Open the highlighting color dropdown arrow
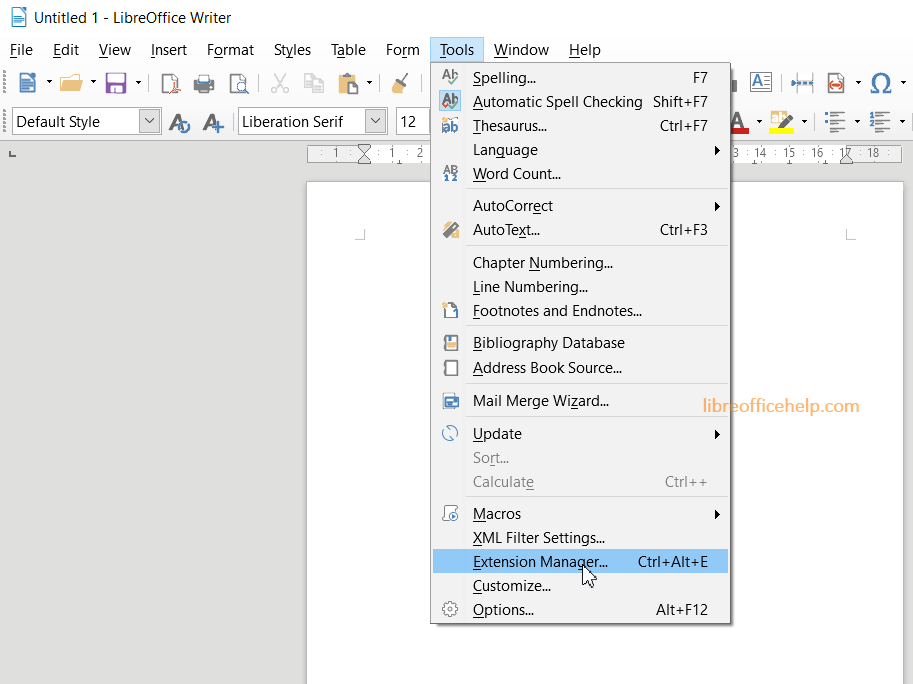The image size is (913, 684). pyautogui.click(x=804, y=122)
